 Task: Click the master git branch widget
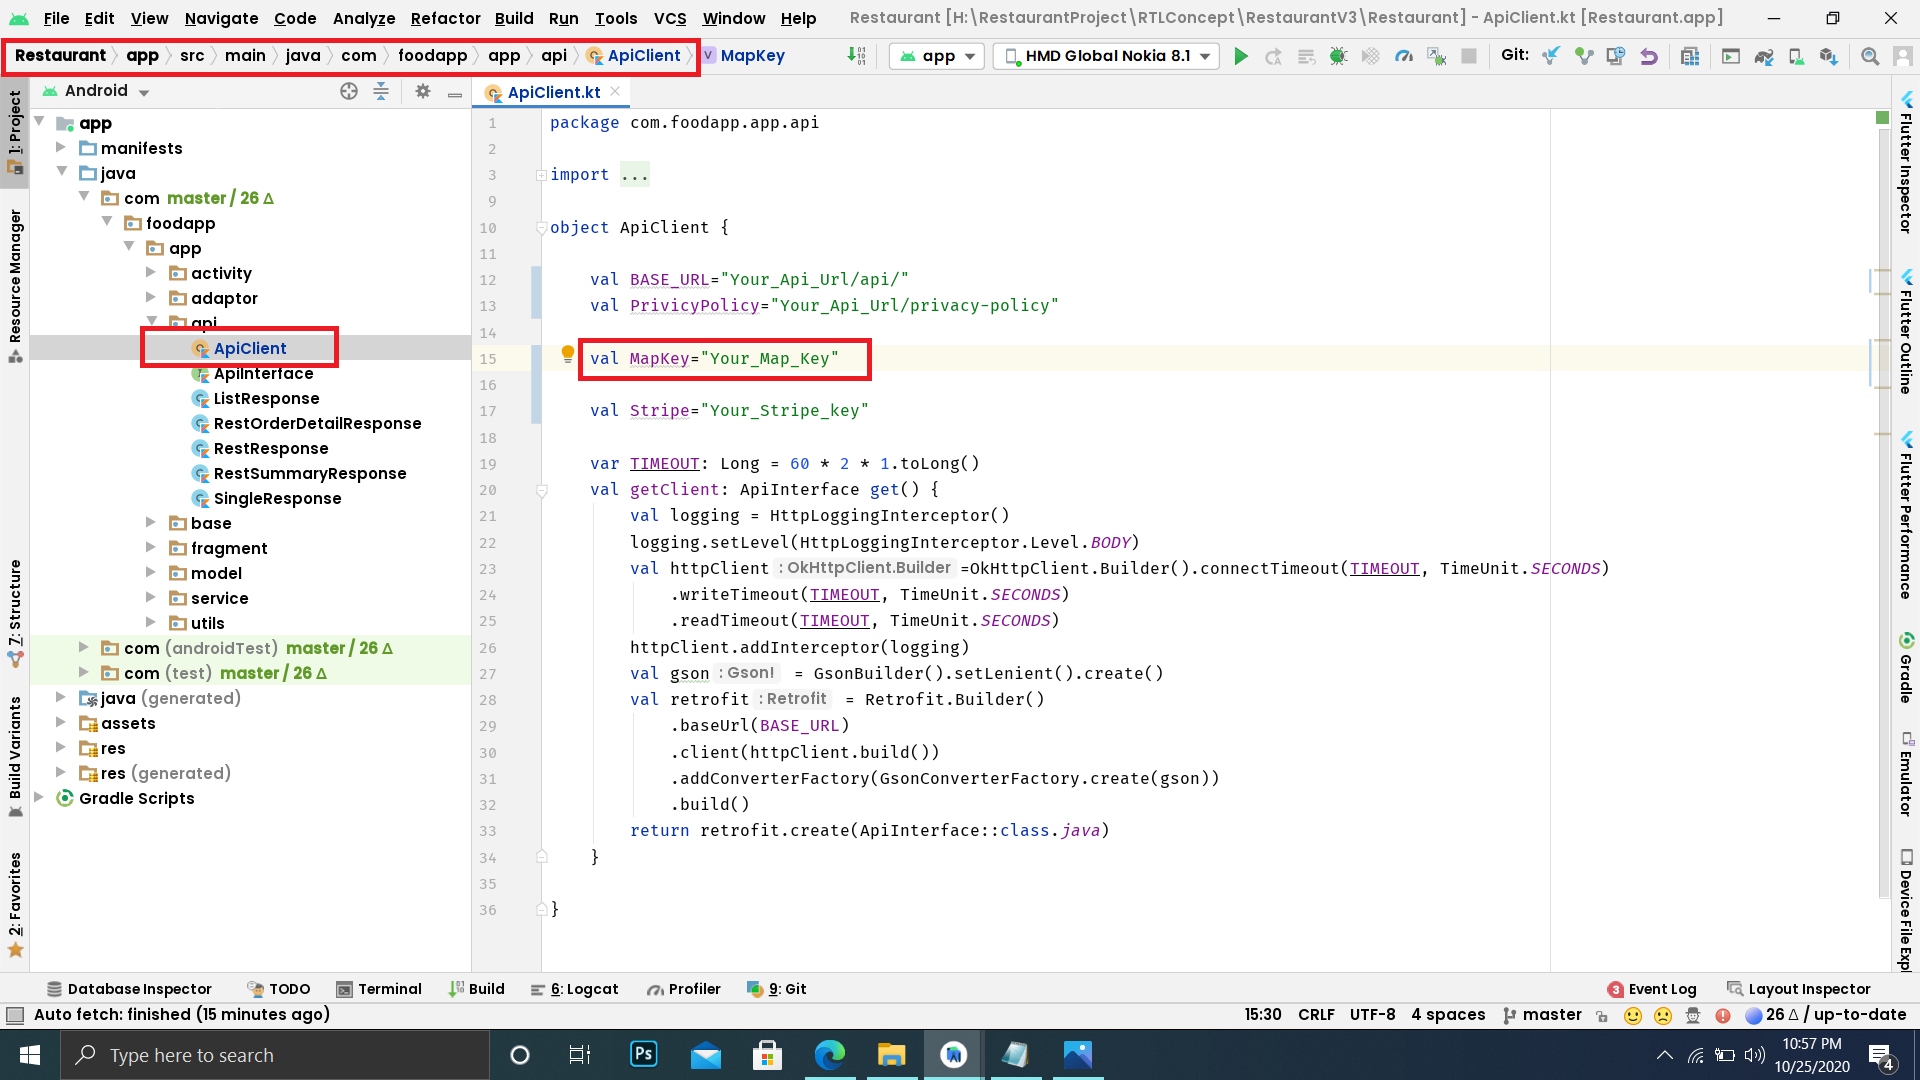pyautogui.click(x=1542, y=1015)
